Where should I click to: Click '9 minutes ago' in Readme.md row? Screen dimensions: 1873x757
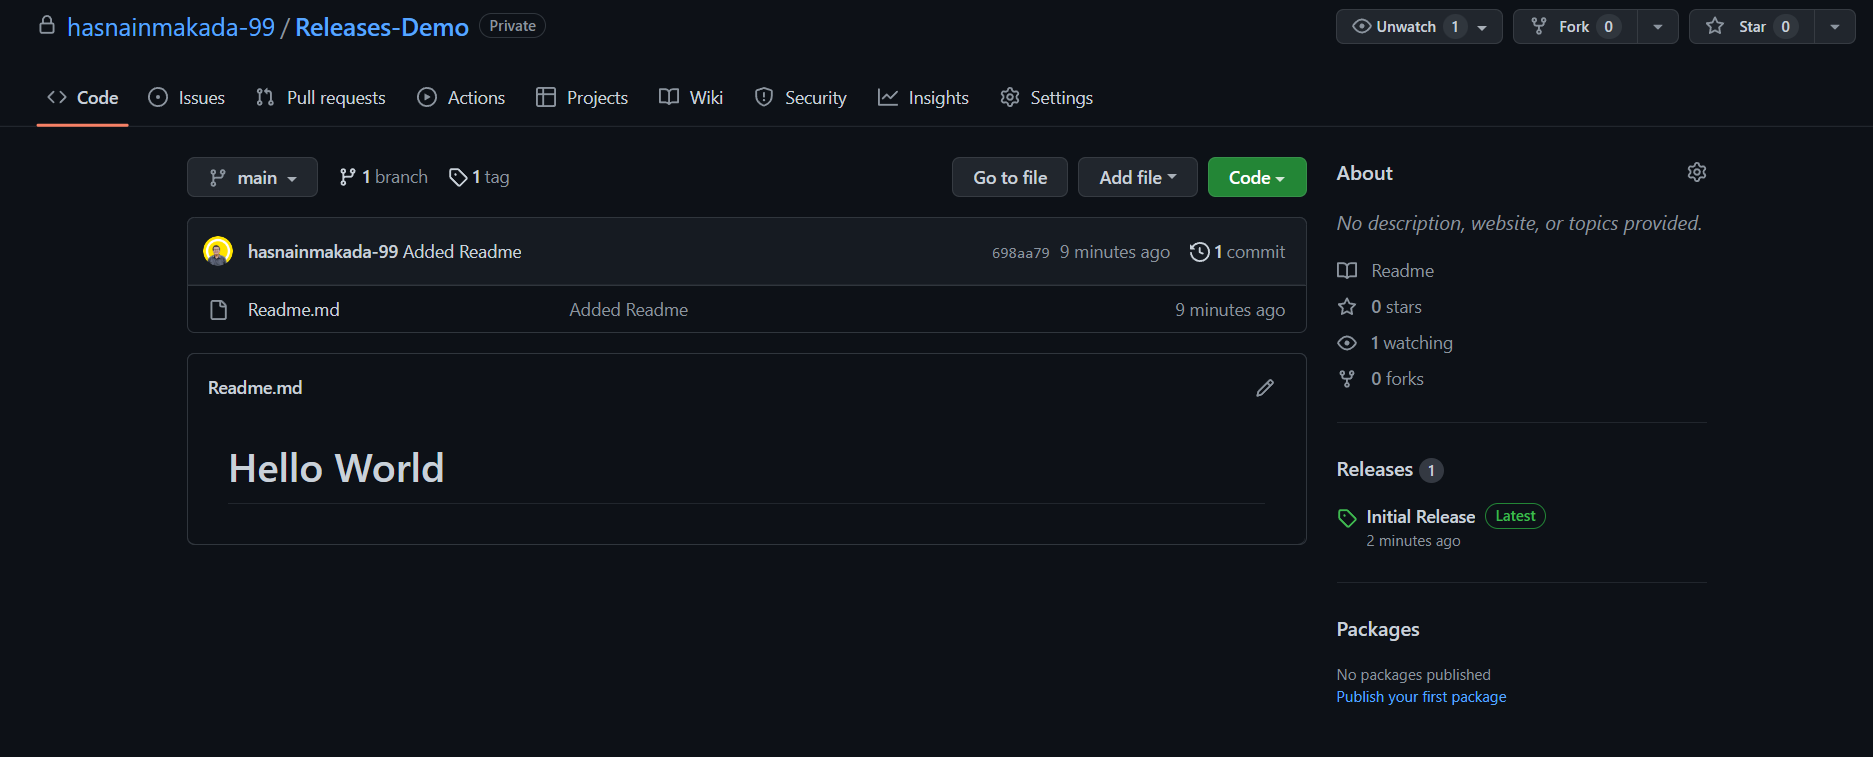(1230, 310)
